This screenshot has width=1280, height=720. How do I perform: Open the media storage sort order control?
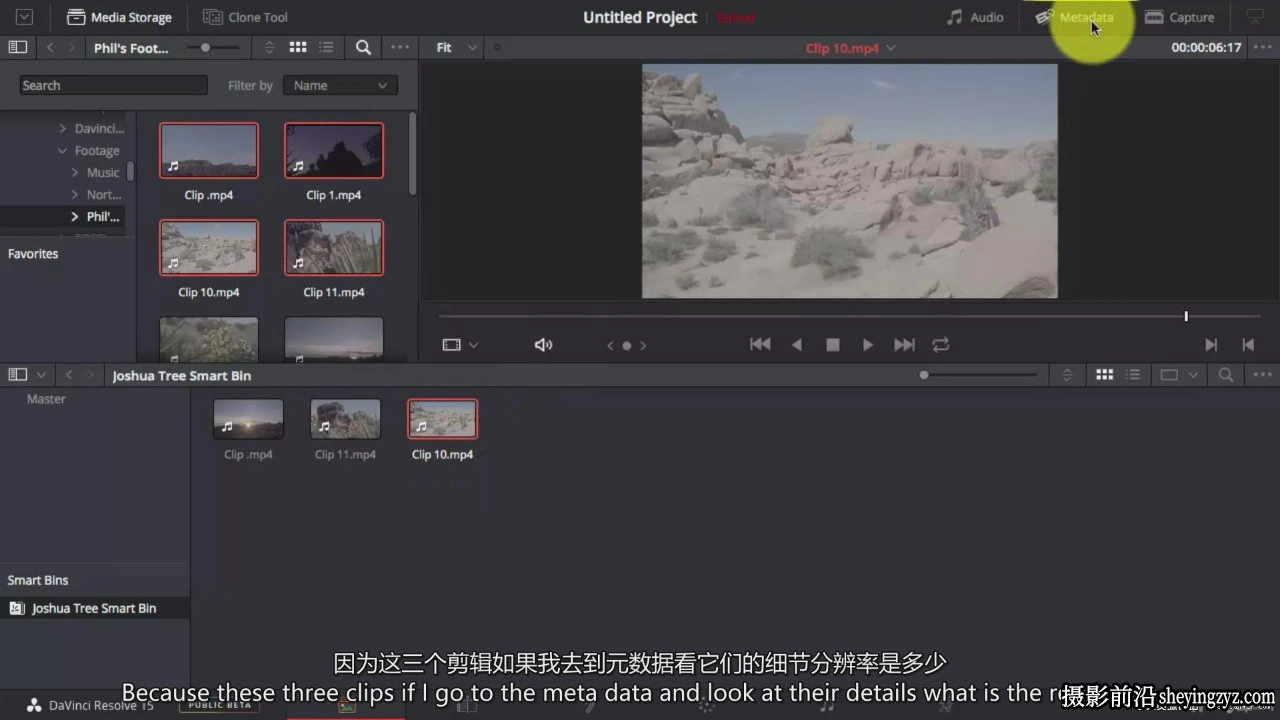269,47
